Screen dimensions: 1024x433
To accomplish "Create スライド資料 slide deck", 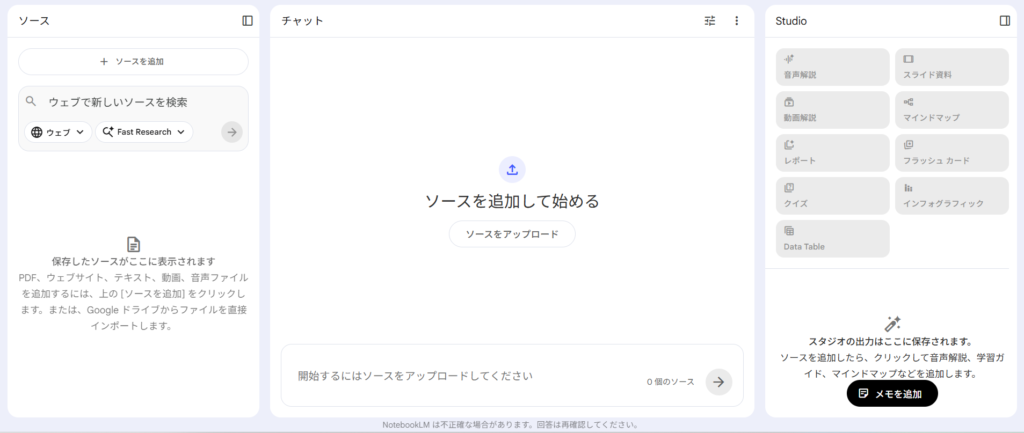I will coord(952,67).
